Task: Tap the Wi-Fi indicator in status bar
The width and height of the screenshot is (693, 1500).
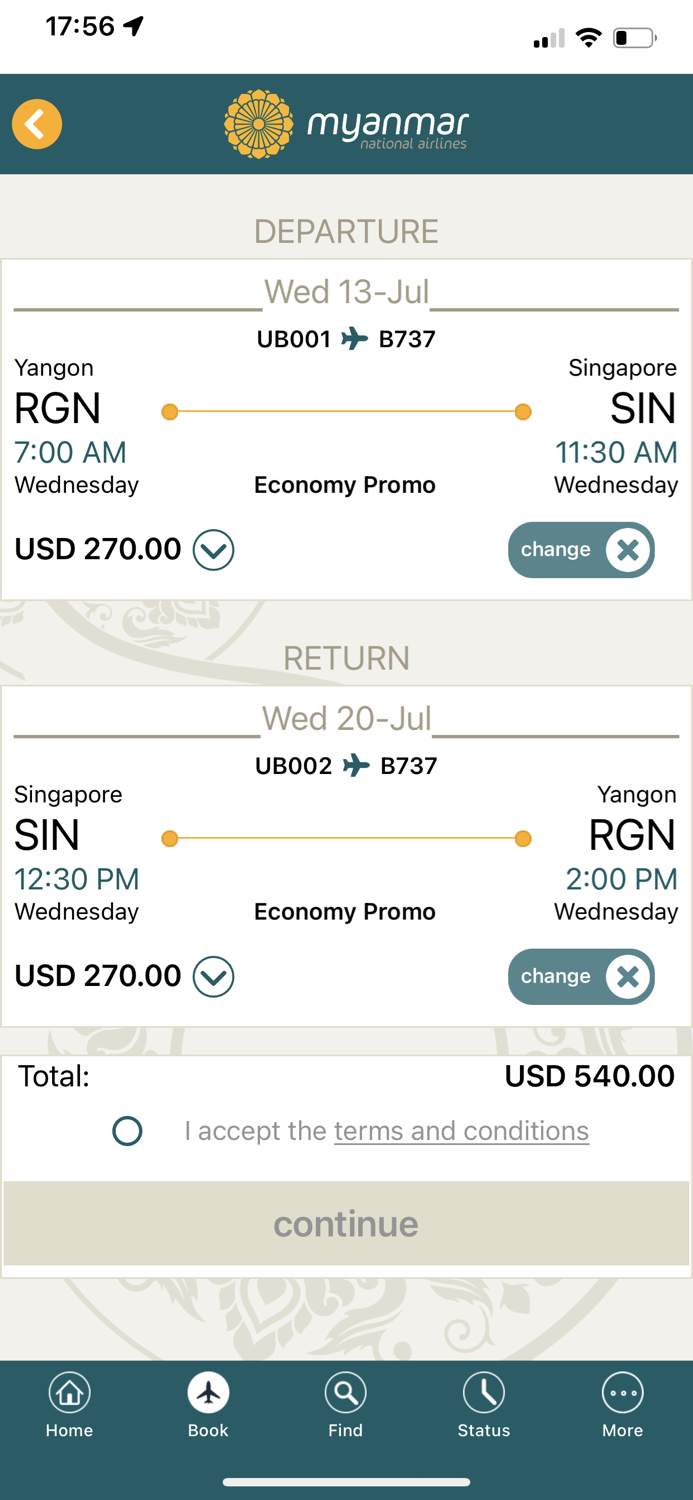Action: [589, 37]
